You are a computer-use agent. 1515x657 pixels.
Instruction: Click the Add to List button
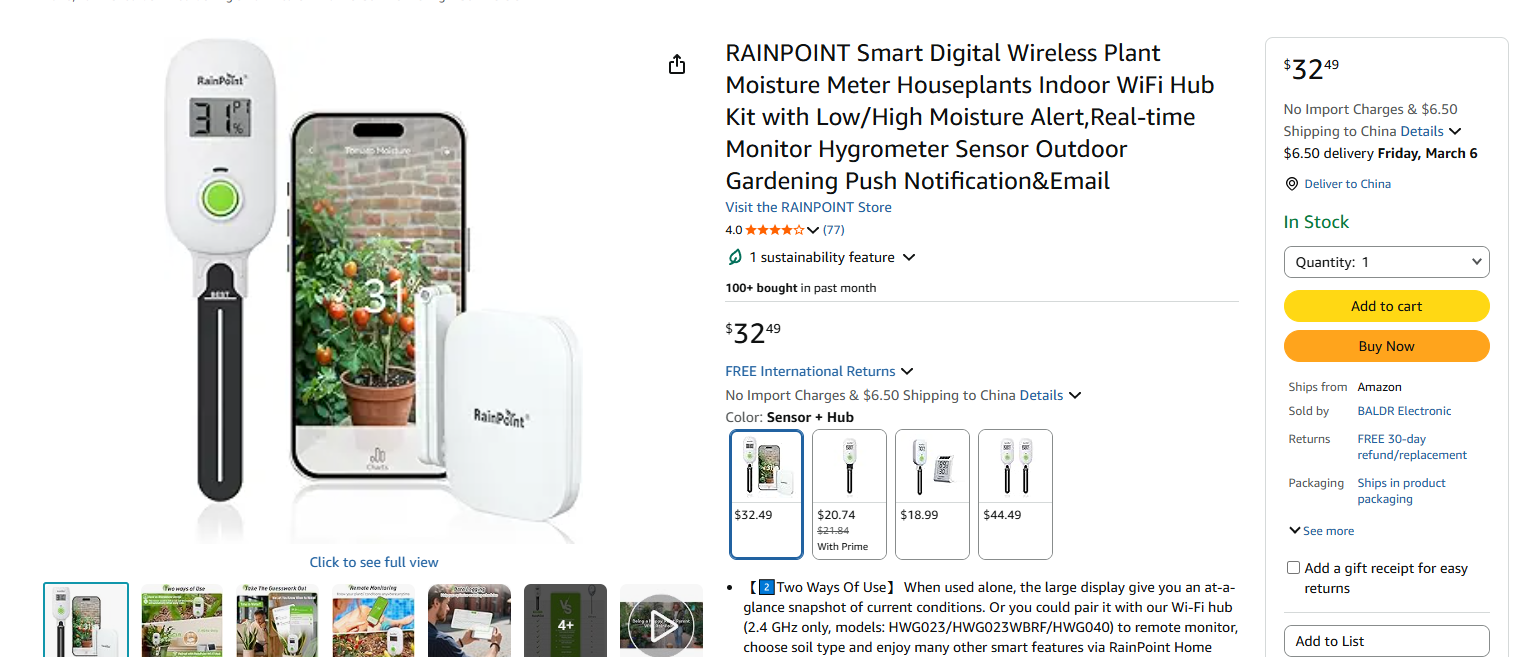tap(1386, 641)
